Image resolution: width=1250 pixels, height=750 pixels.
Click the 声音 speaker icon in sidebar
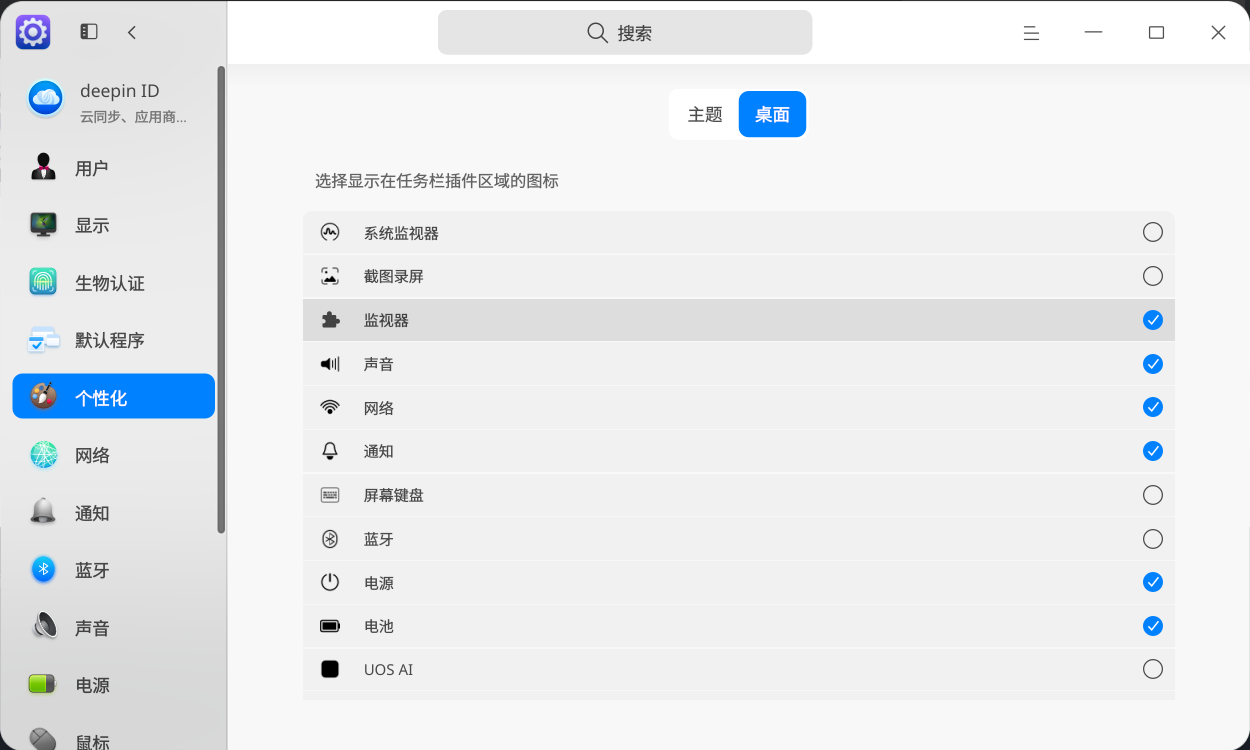coord(43,627)
